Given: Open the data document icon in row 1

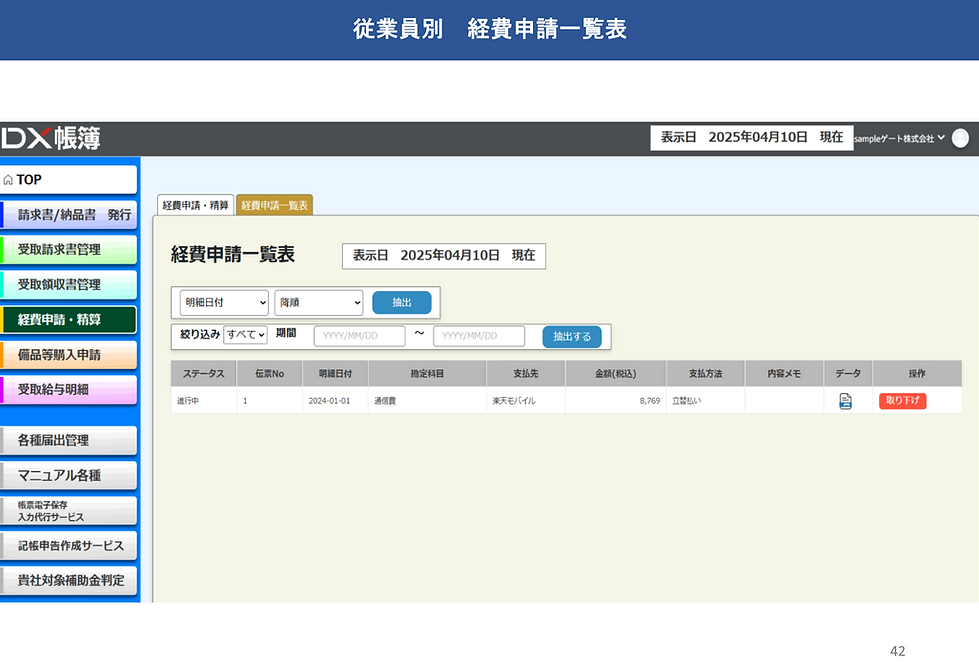Looking at the screenshot, I should pyautogui.click(x=845, y=401).
